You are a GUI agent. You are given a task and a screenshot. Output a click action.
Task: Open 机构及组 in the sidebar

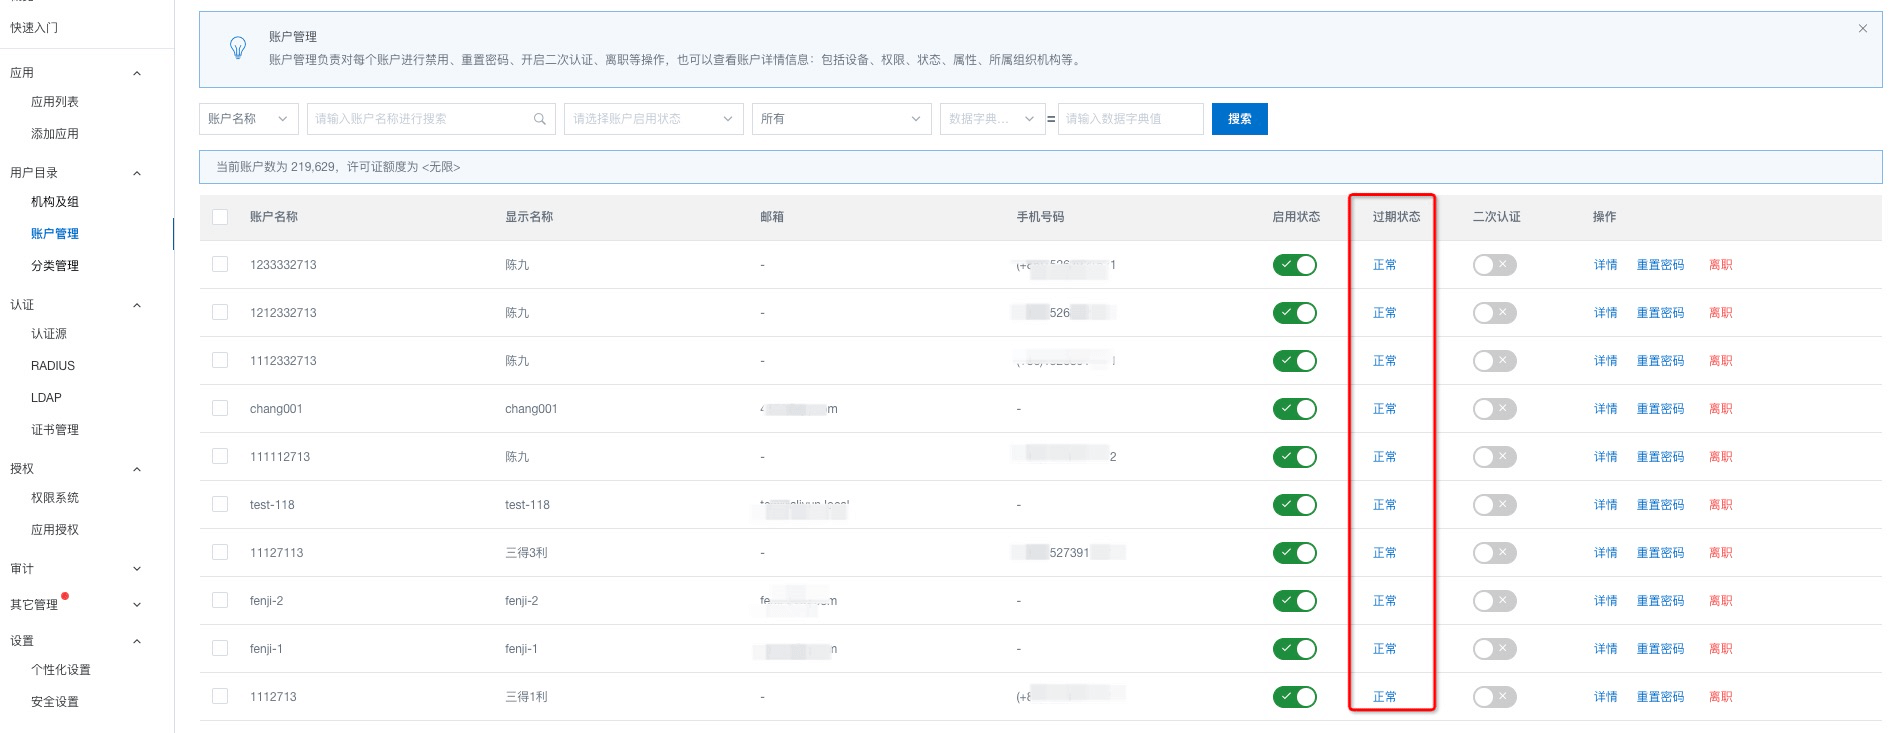click(x=55, y=202)
